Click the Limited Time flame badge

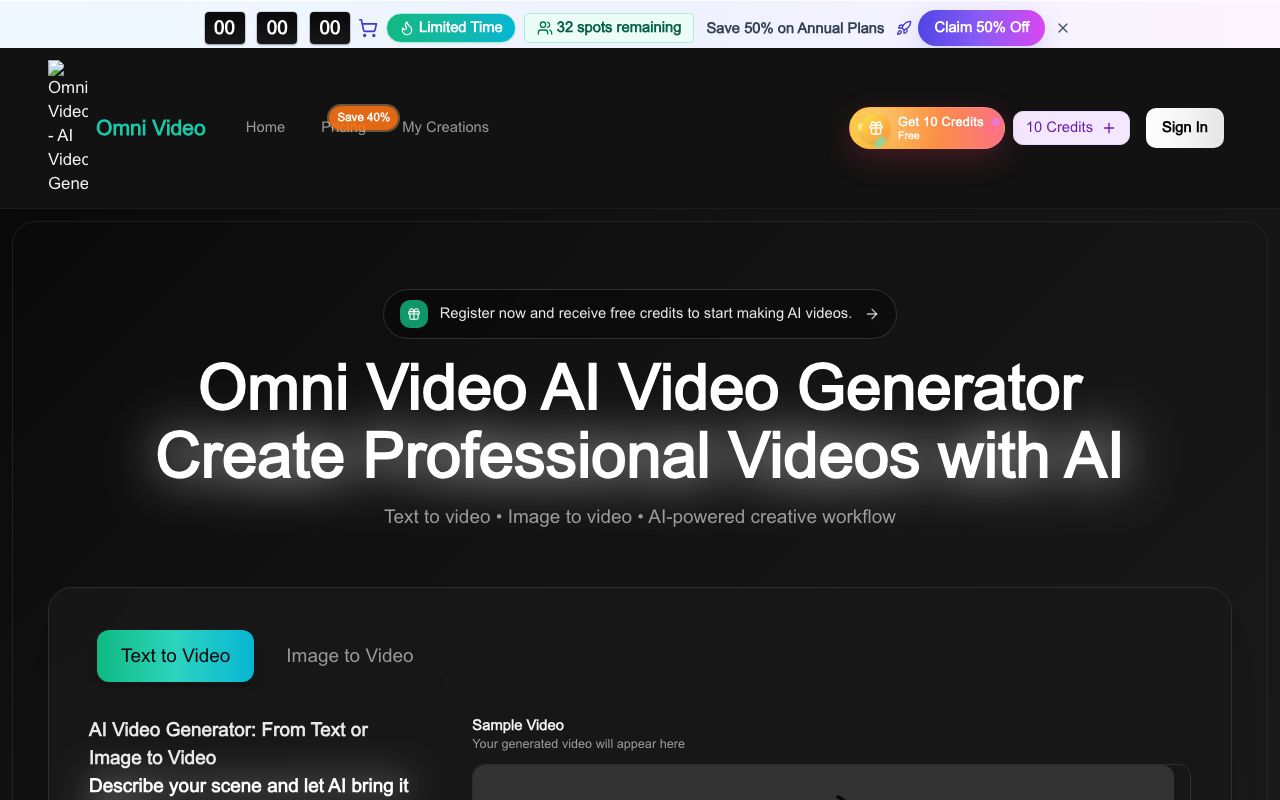[451, 28]
